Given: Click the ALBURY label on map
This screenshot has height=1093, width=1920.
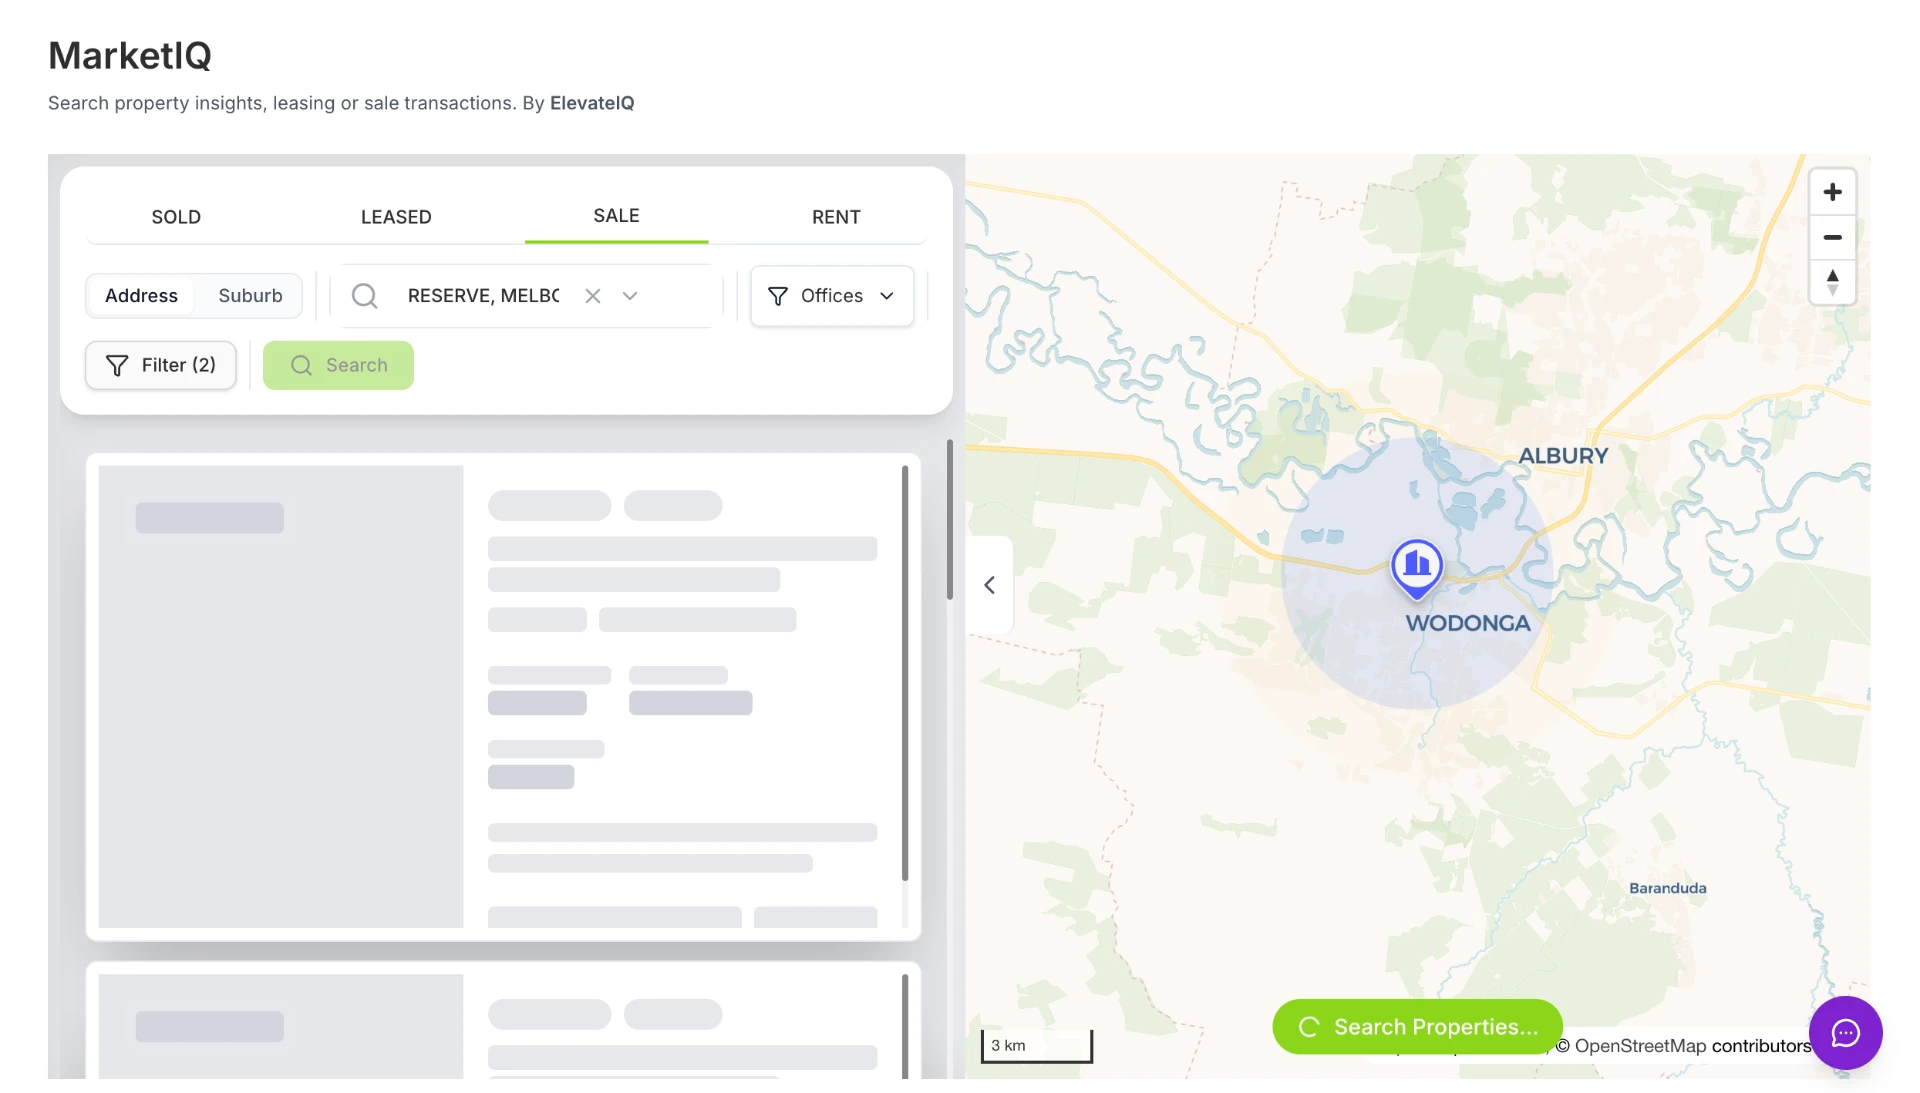Looking at the screenshot, I should pyautogui.click(x=1563, y=456).
